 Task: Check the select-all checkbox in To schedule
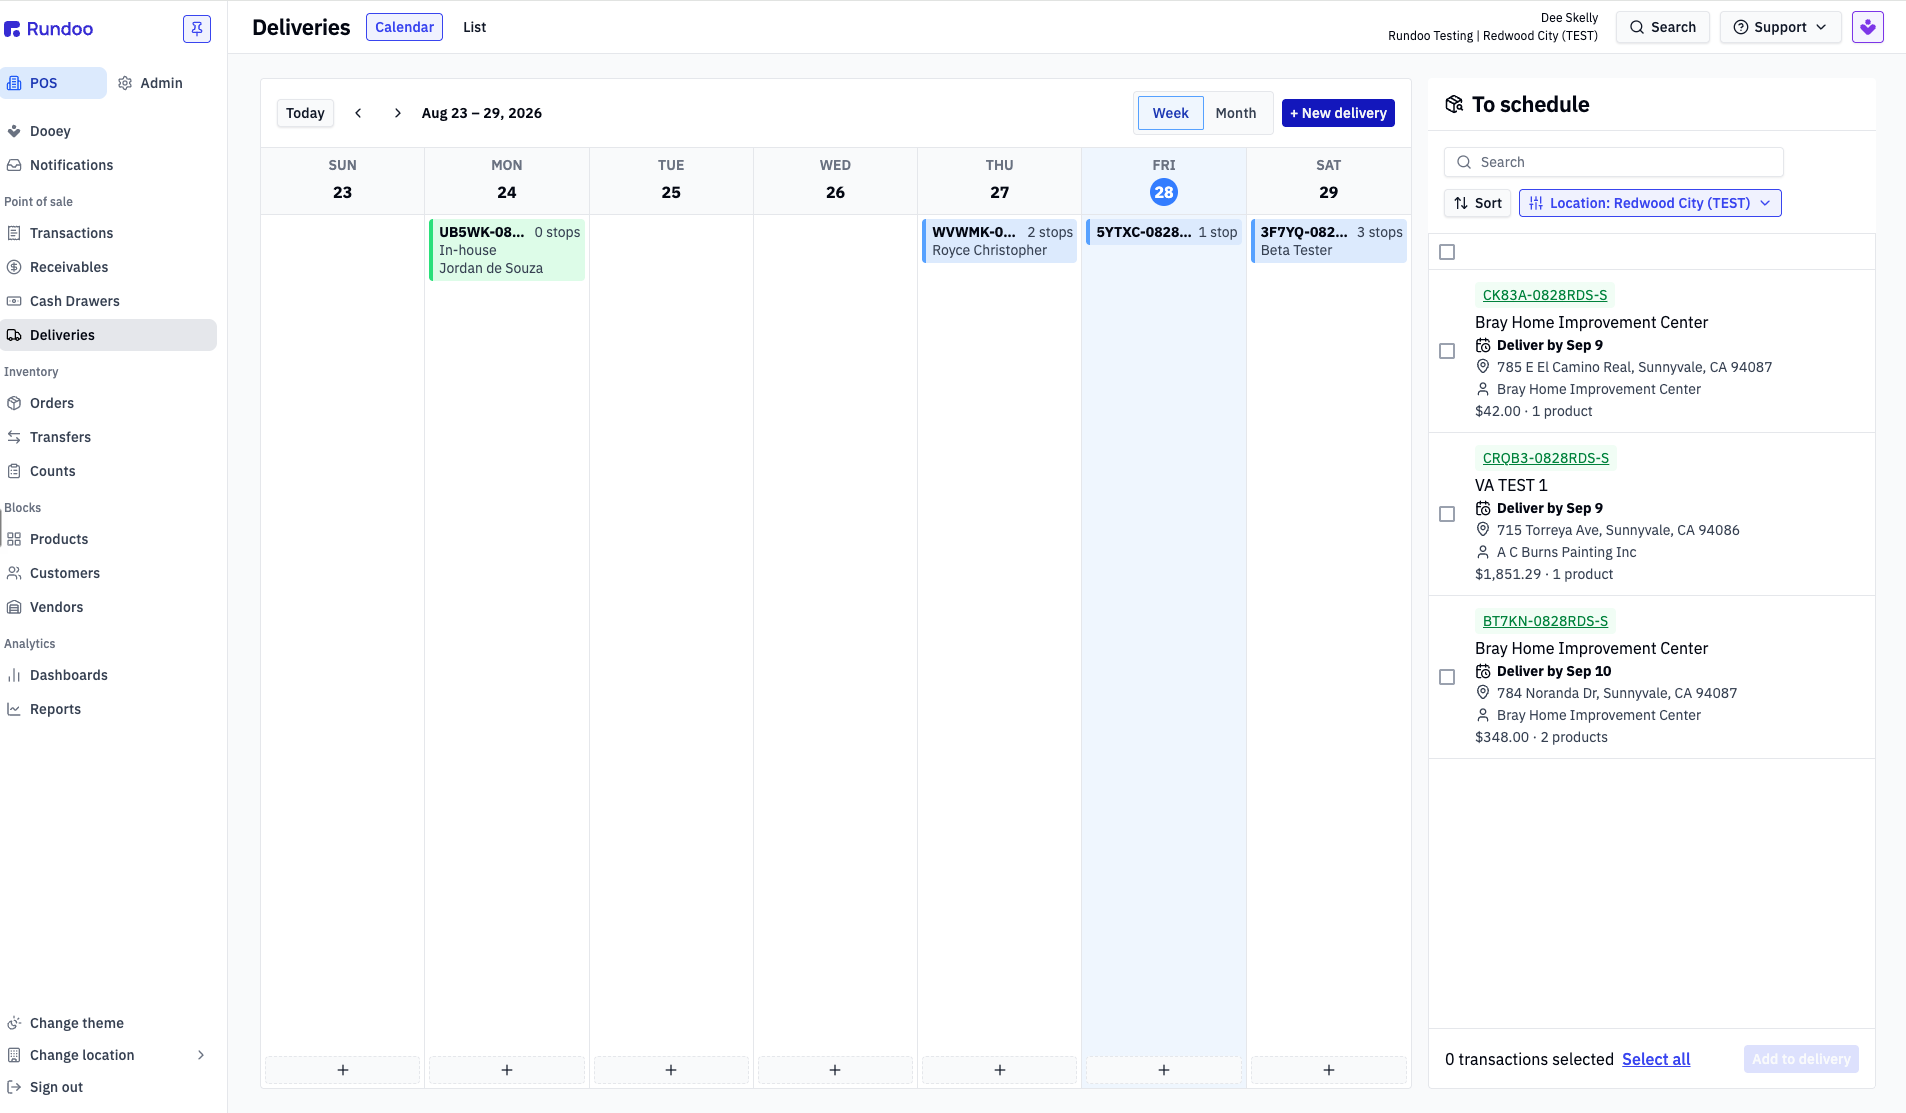pos(1447,252)
